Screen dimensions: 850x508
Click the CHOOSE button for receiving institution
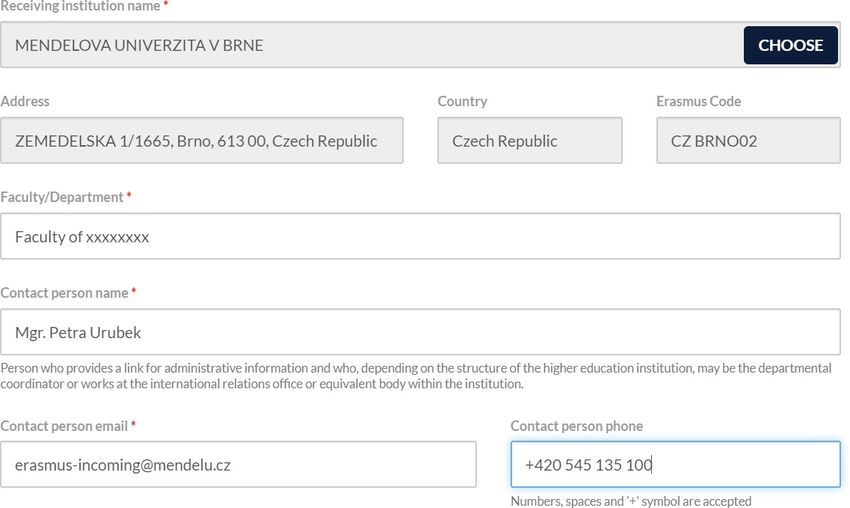tap(790, 45)
